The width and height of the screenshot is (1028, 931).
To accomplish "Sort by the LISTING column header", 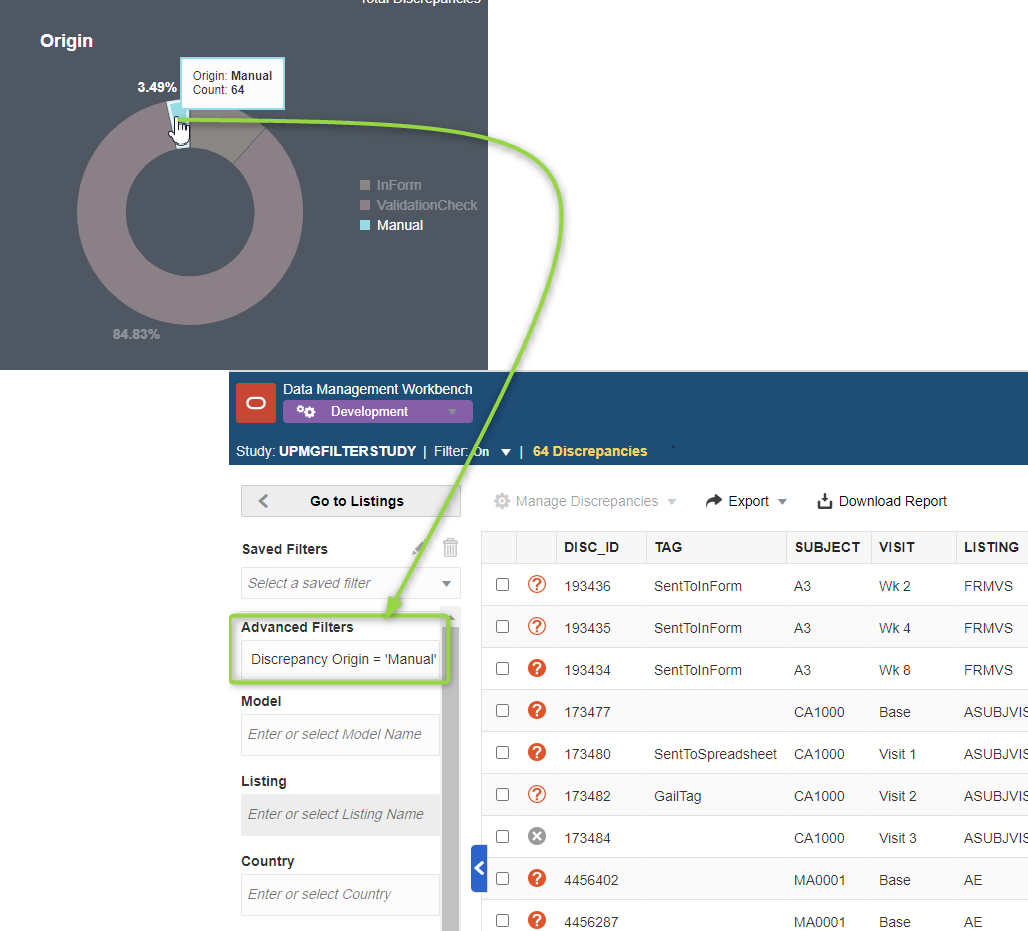I will pyautogui.click(x=991, y=547).
